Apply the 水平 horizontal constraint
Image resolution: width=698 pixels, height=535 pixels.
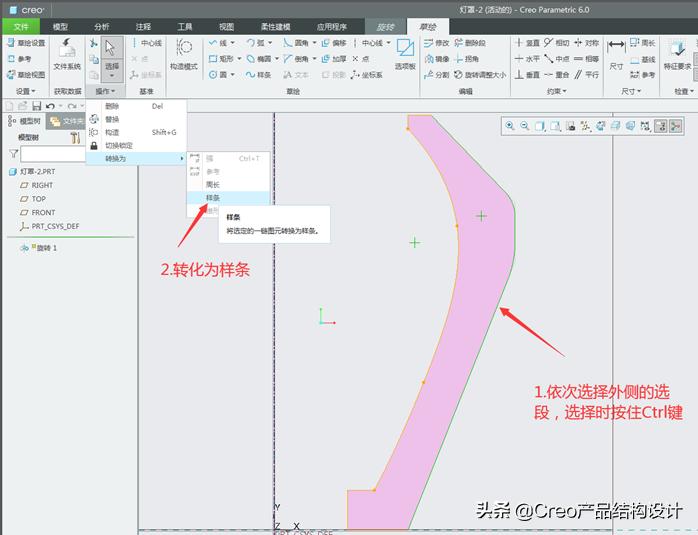point(527,59)
